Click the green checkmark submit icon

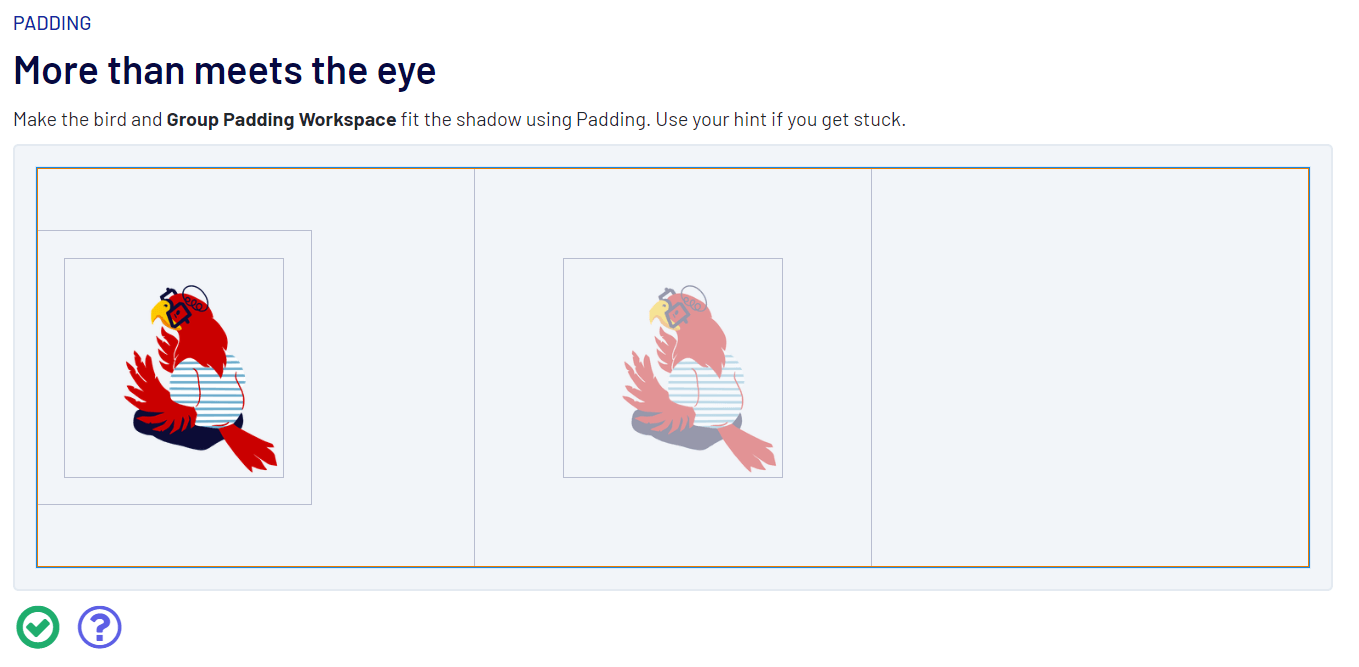coord(38,627)
